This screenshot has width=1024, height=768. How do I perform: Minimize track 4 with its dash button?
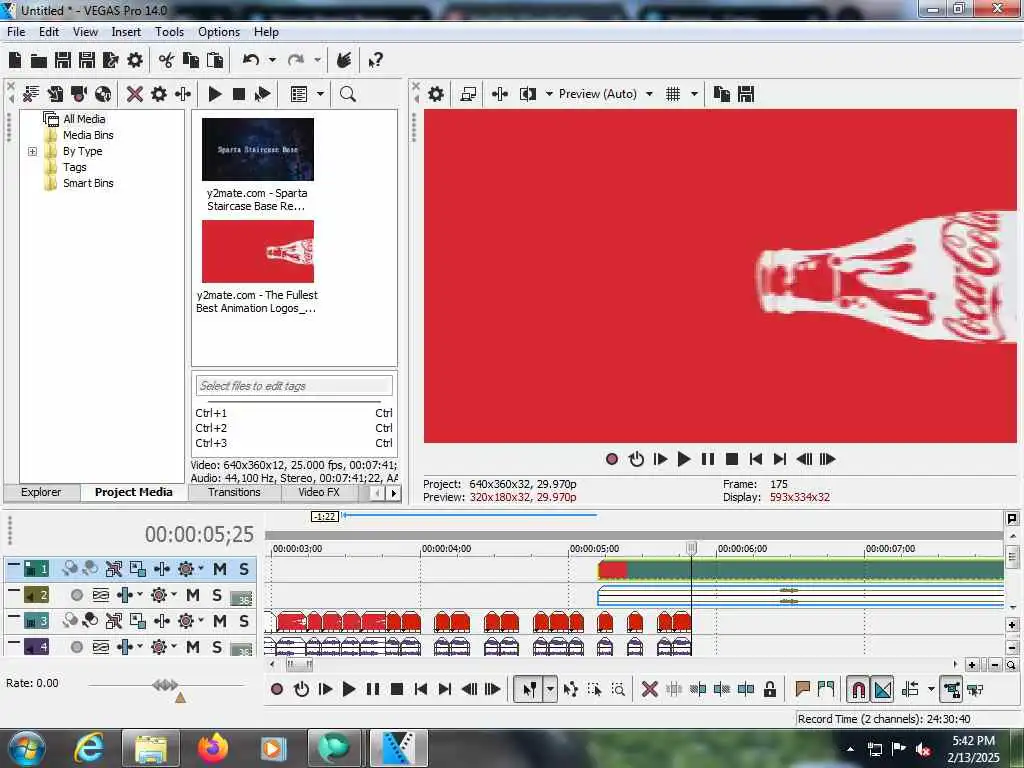pyautogui.click(x=13, y=643)
